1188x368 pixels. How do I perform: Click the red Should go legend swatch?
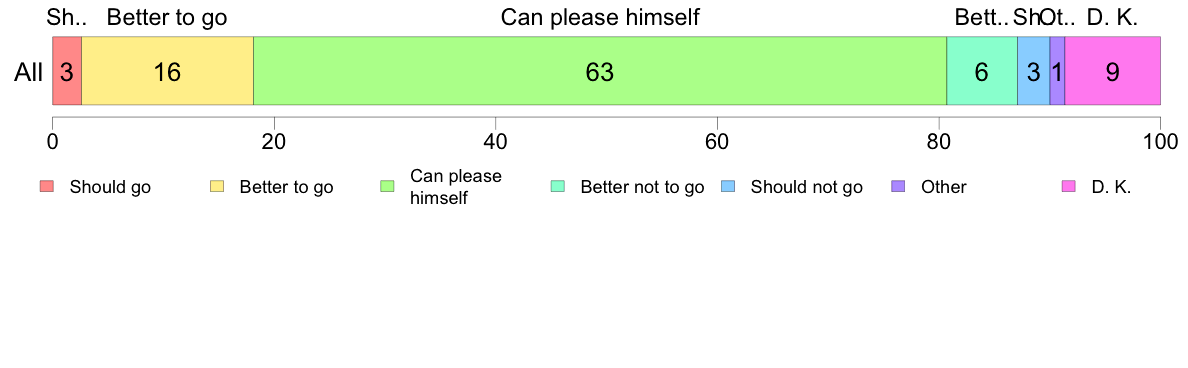point(47,187)
